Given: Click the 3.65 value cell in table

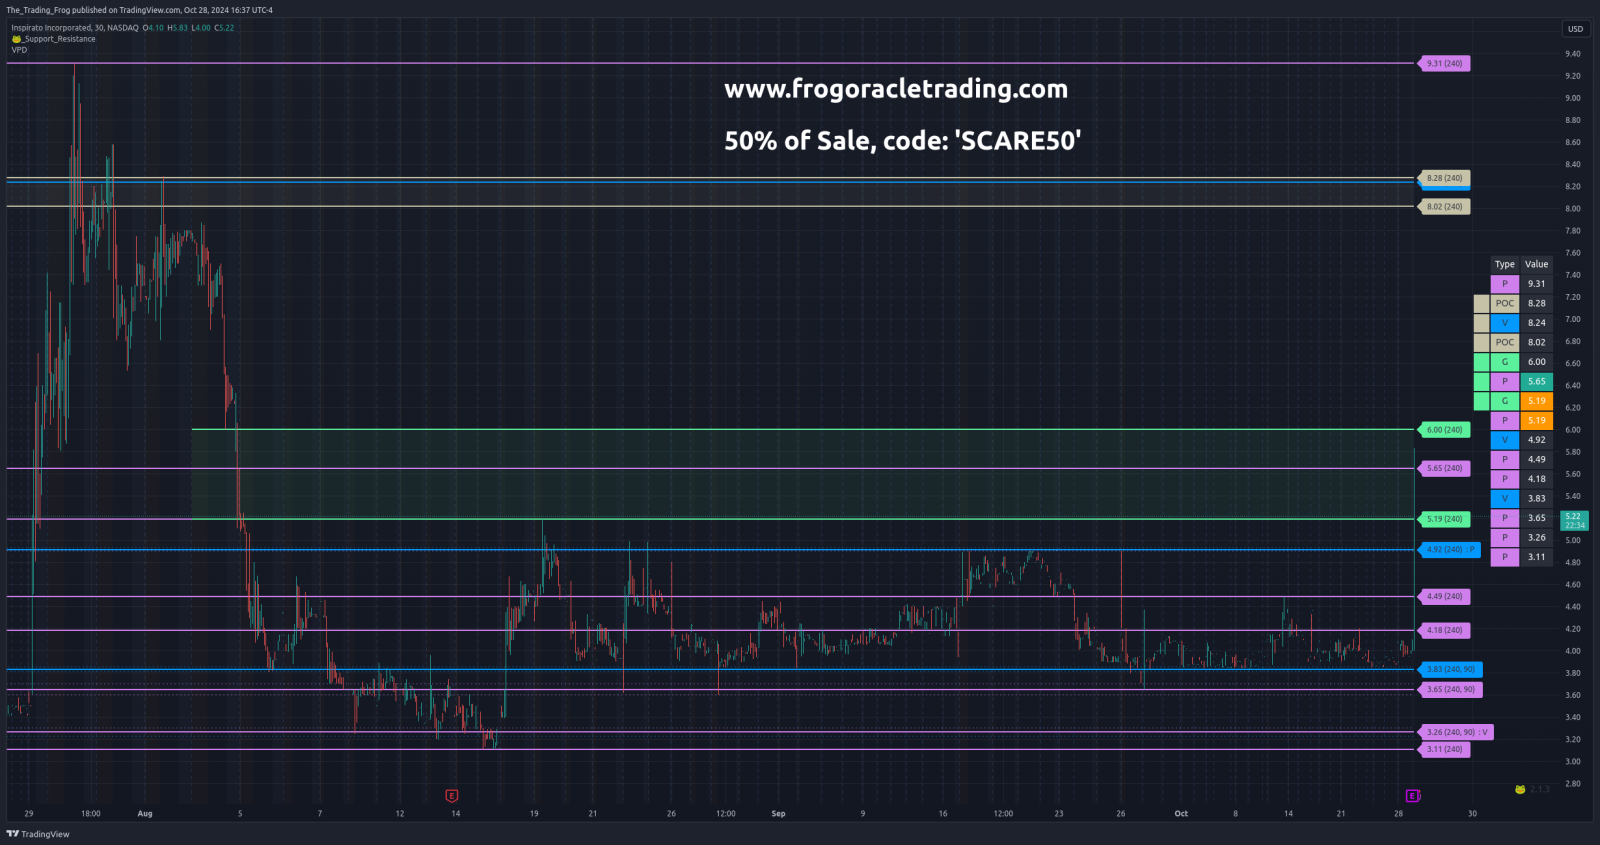Looking at the screenshot, I should click(1537, 518).
